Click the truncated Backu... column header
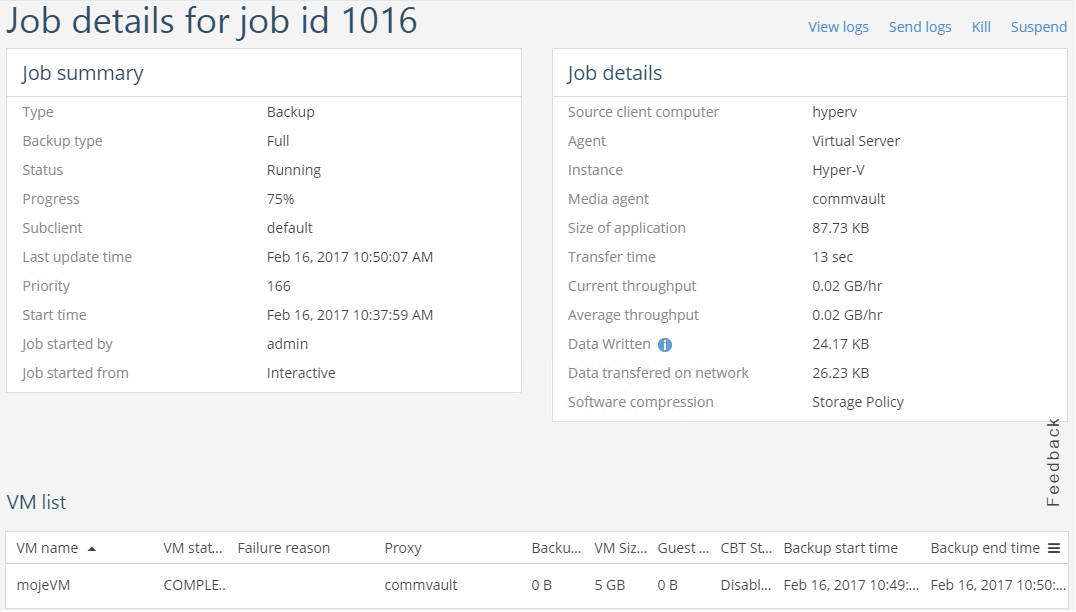 coord(556,548)
